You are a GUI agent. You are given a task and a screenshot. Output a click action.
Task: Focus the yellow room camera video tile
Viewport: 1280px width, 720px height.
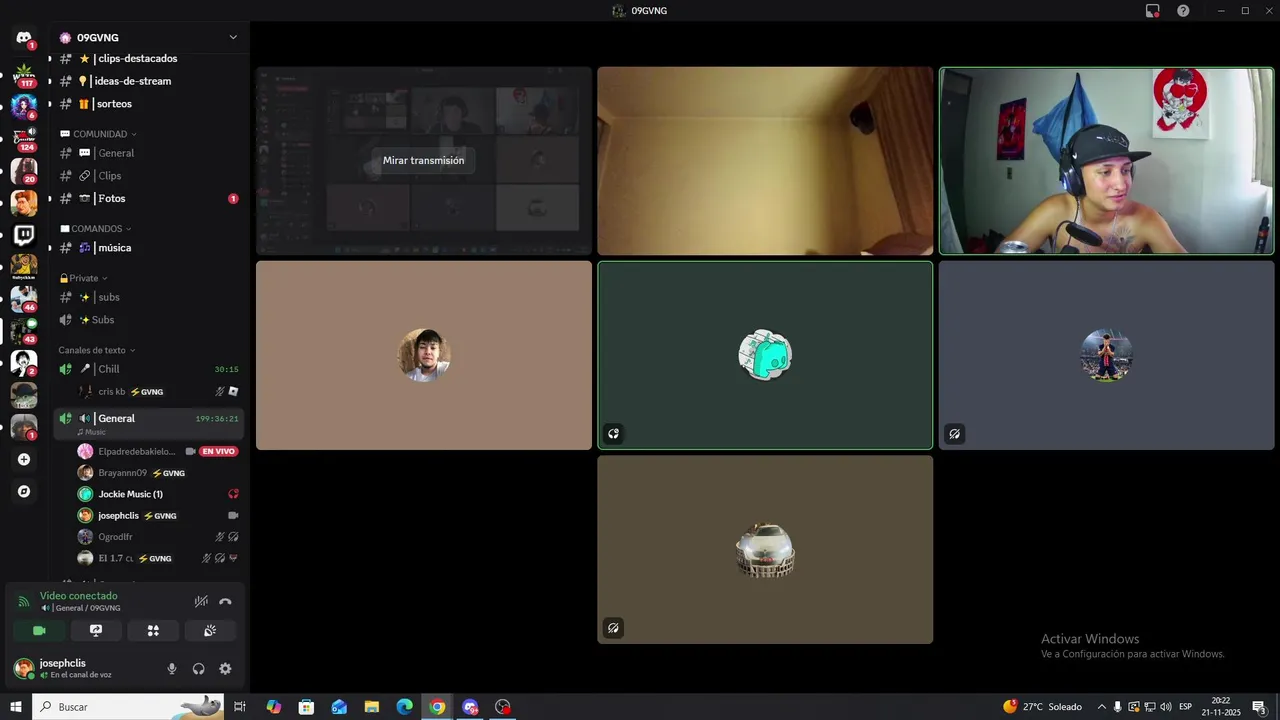pos(765,161)
